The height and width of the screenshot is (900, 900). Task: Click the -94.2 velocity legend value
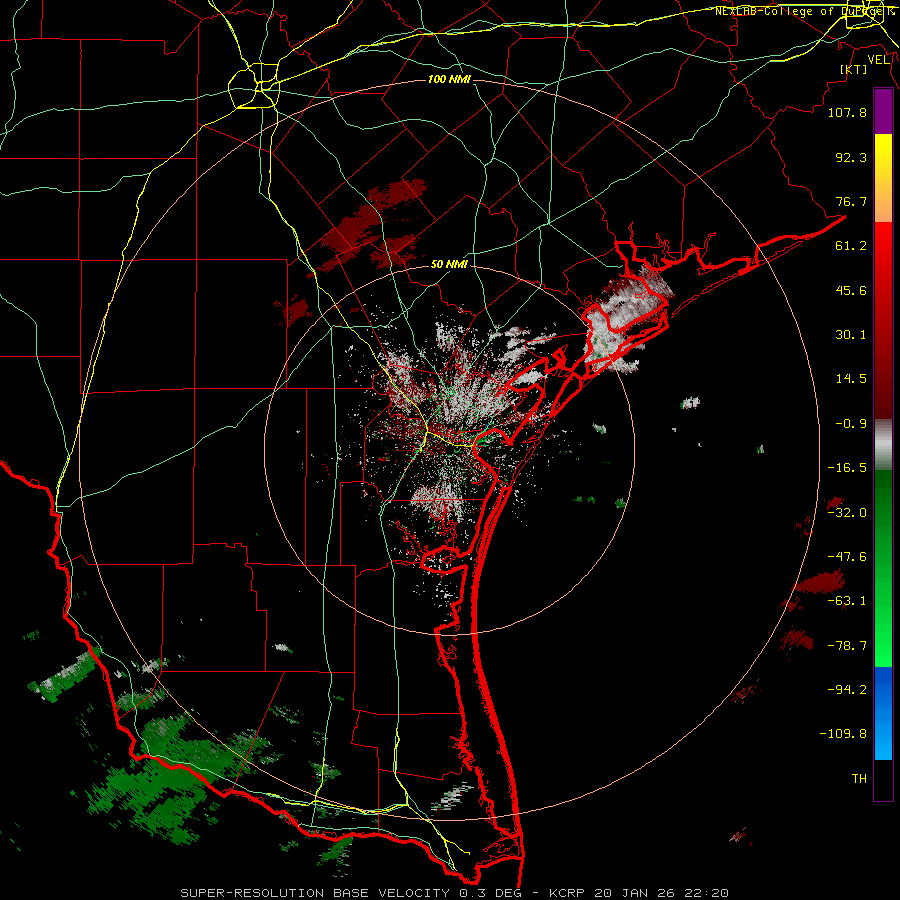click(x=847, y=690)
